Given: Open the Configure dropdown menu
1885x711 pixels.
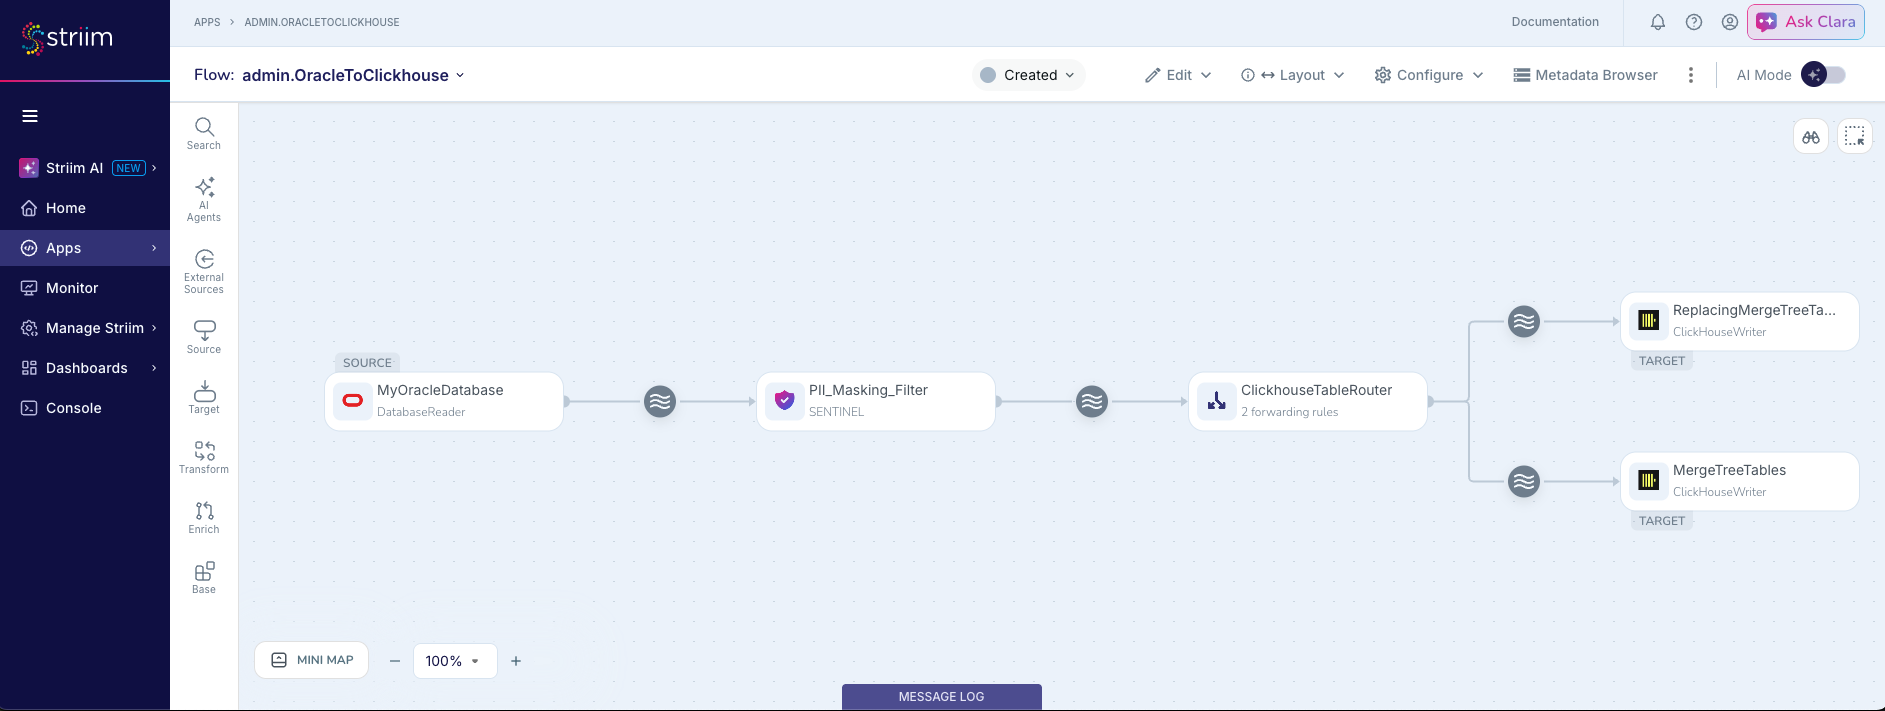Looking at the screenshot, I should coord(1429,75).
